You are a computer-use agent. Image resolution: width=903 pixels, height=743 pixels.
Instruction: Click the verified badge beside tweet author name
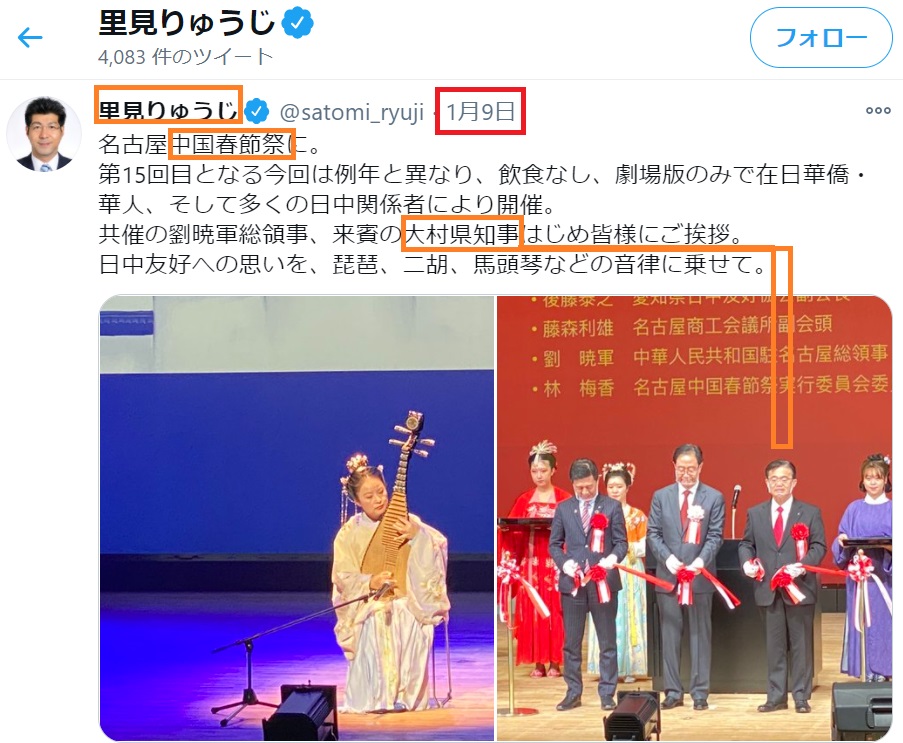[x=256, y=111]
